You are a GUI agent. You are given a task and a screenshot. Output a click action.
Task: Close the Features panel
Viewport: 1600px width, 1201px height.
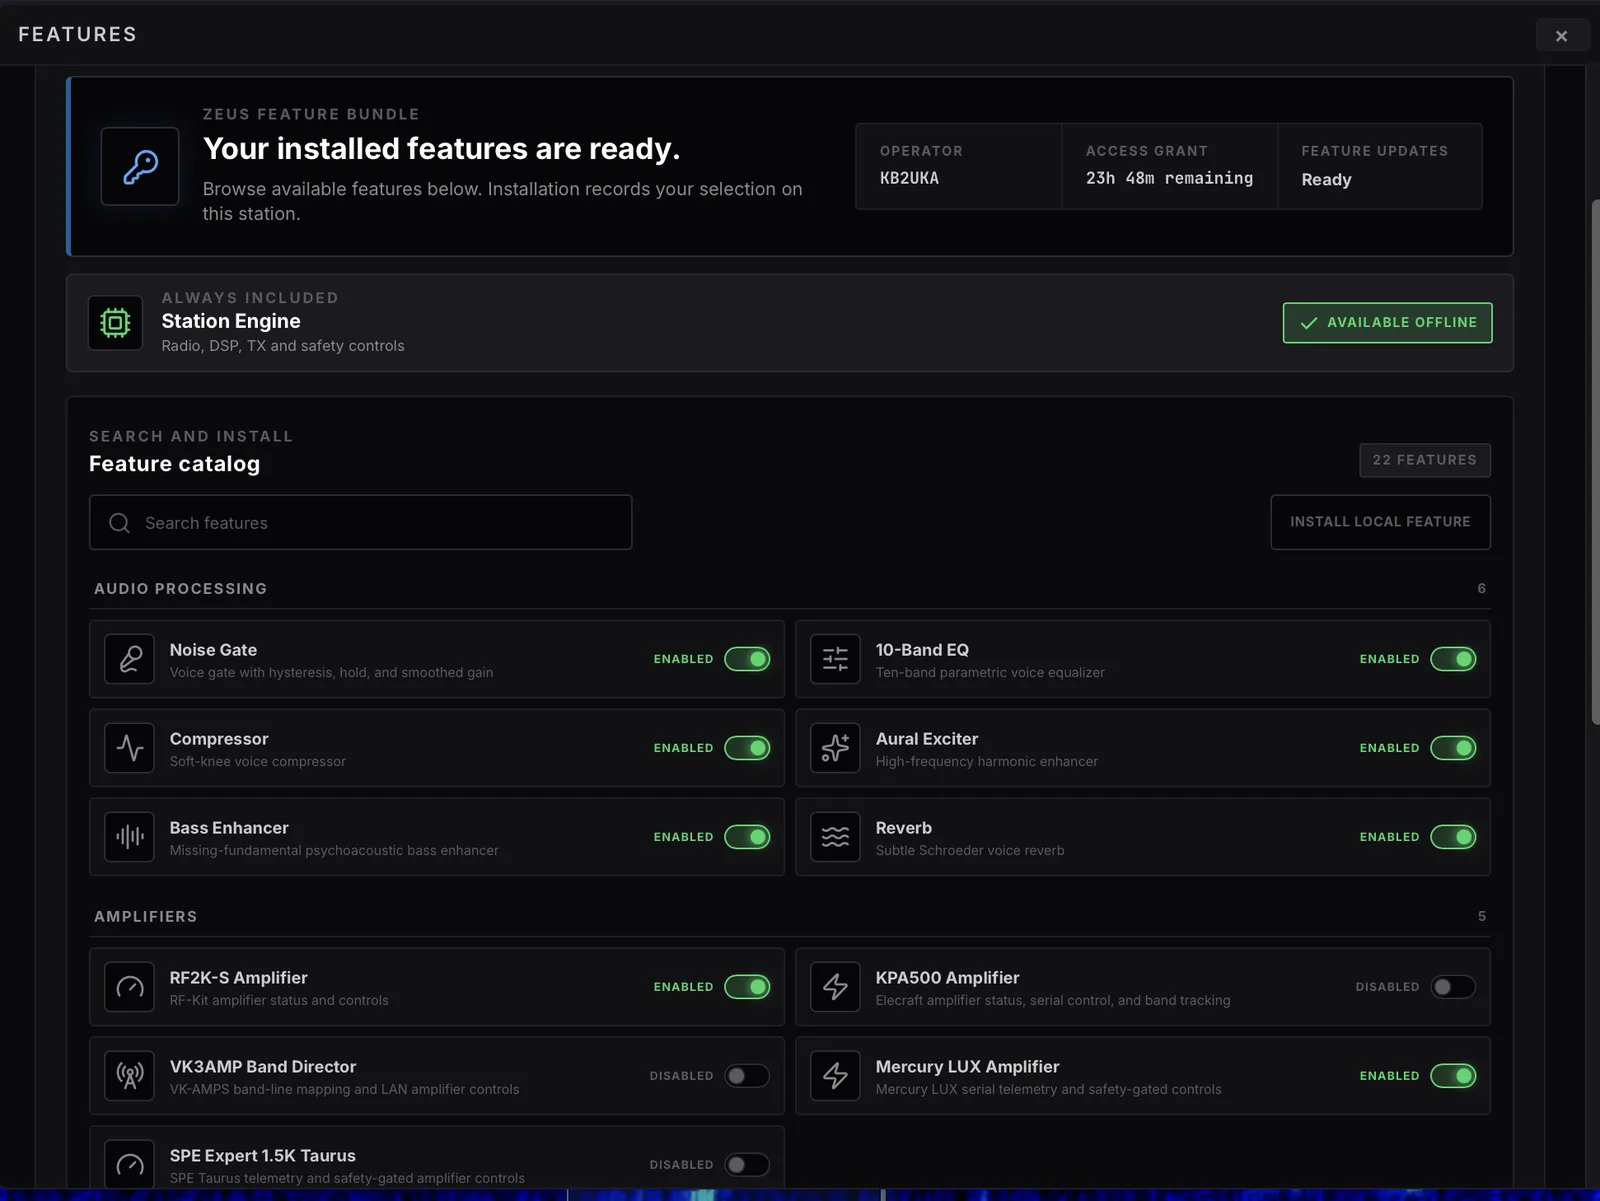(x=1561, y=35)
